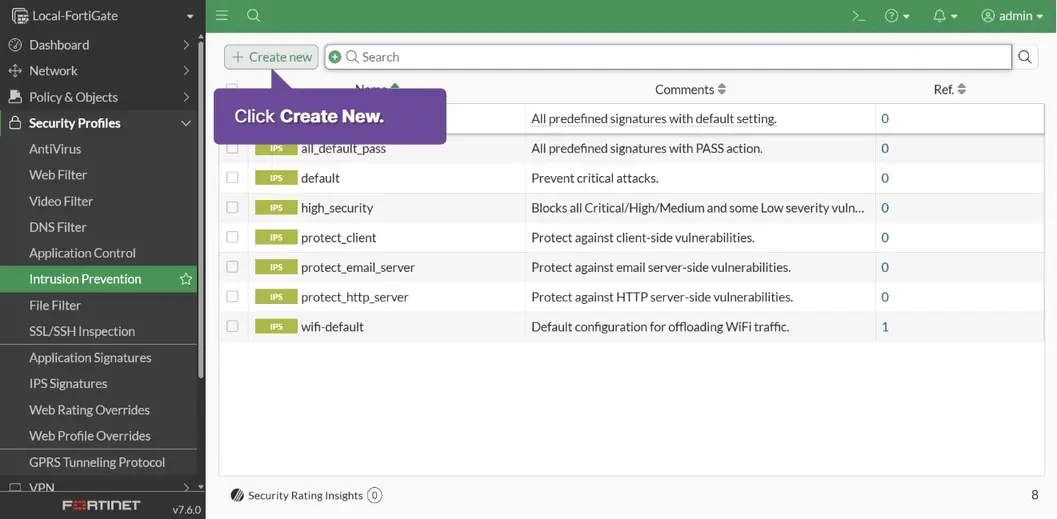1057x519 pixels.
Task: Open the help question mark menu
Action: point(897,16)
